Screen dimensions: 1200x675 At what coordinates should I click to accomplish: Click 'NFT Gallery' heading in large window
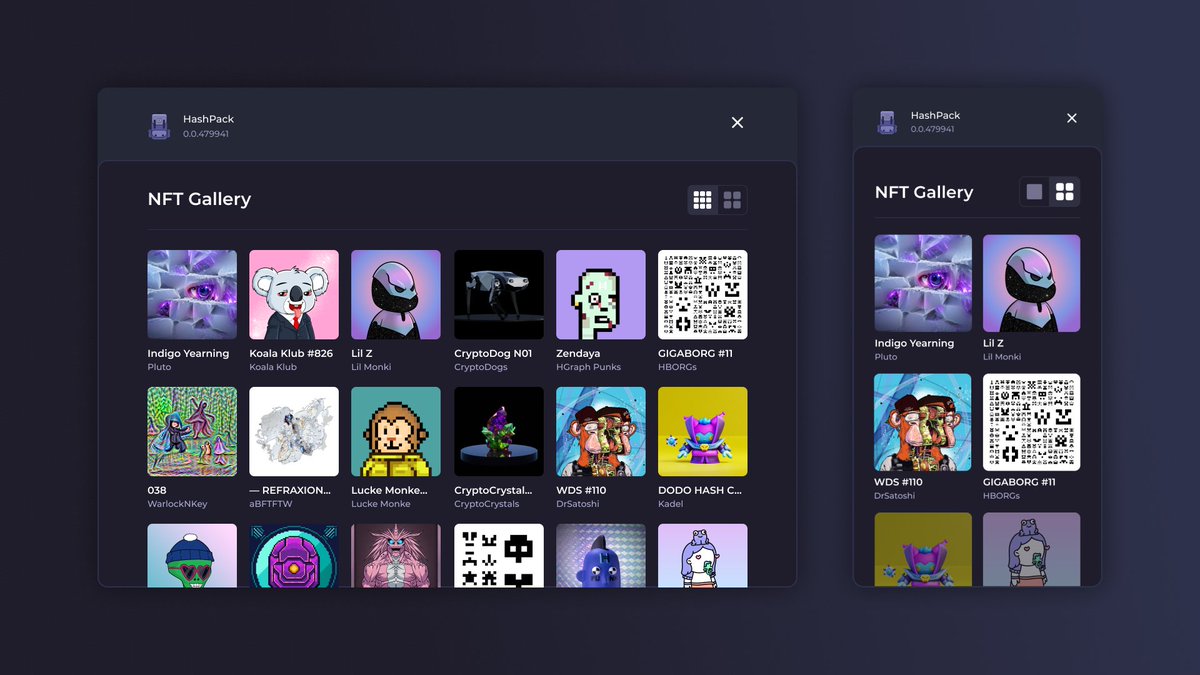[x=199, y=199]
